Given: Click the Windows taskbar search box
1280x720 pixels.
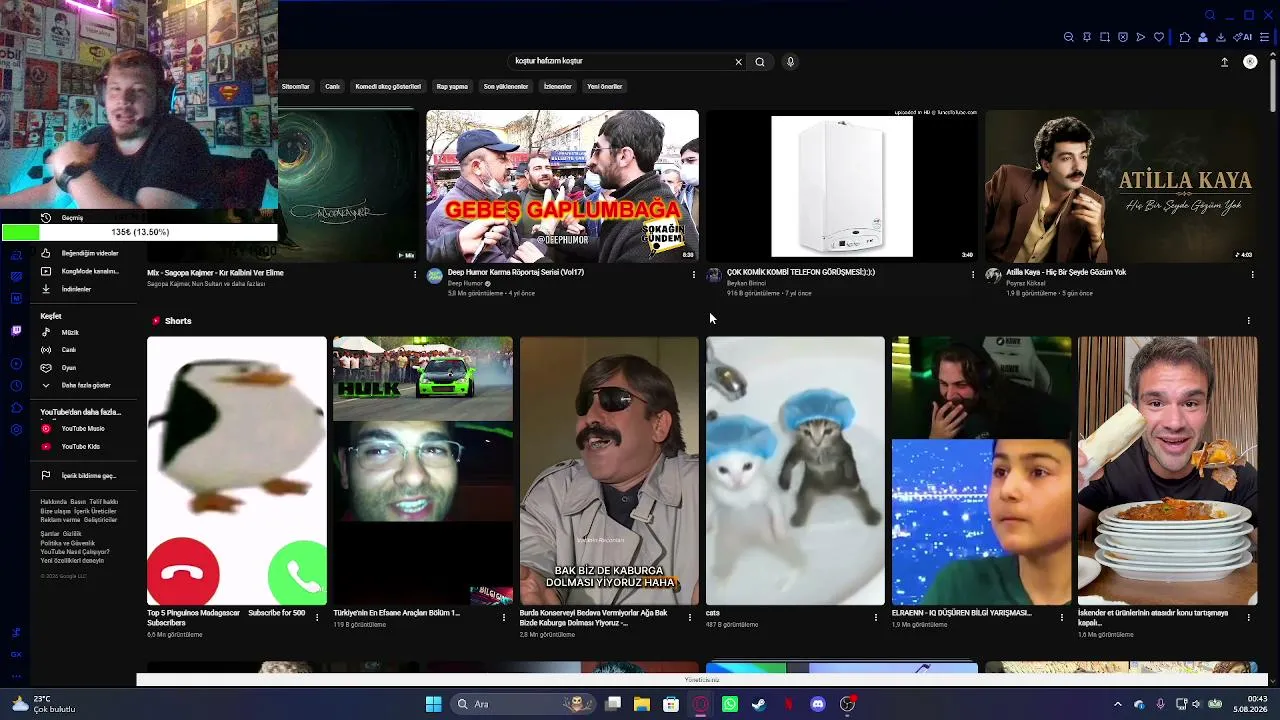Looking at the screenshot, I should [523, 704].
